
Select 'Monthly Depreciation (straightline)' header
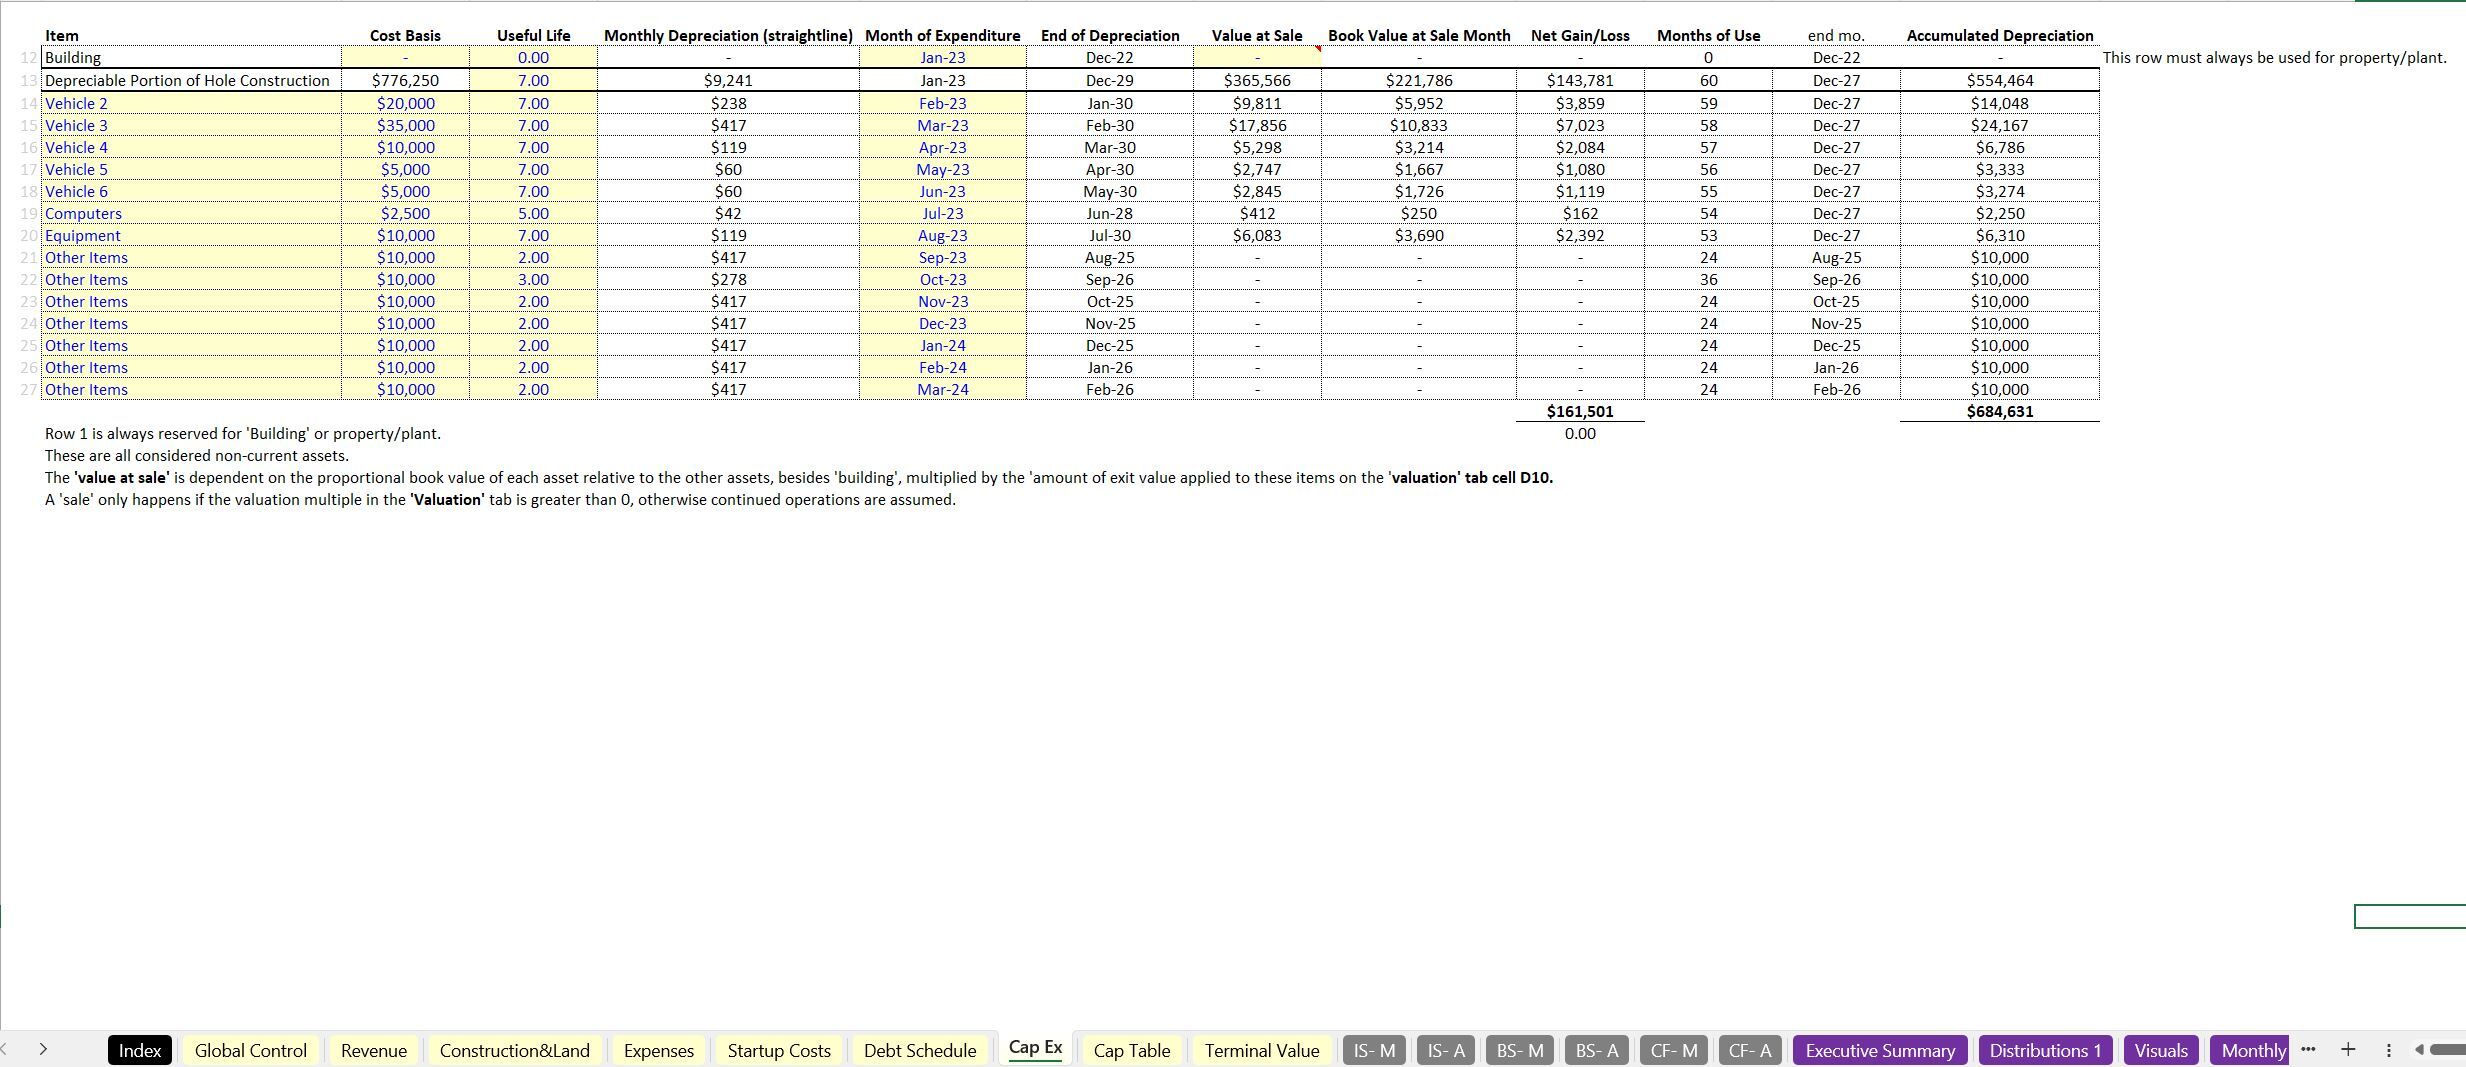(x=728, y=35)
